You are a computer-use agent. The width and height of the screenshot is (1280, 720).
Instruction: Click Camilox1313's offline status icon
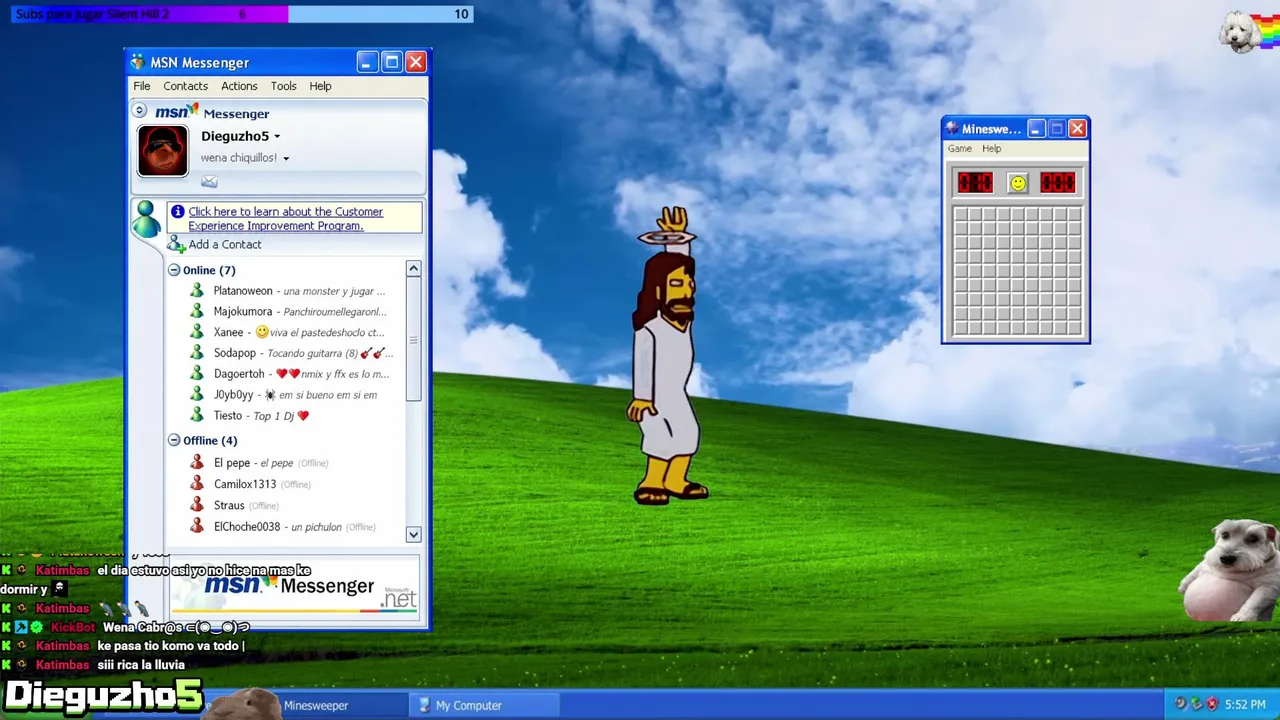197,484
